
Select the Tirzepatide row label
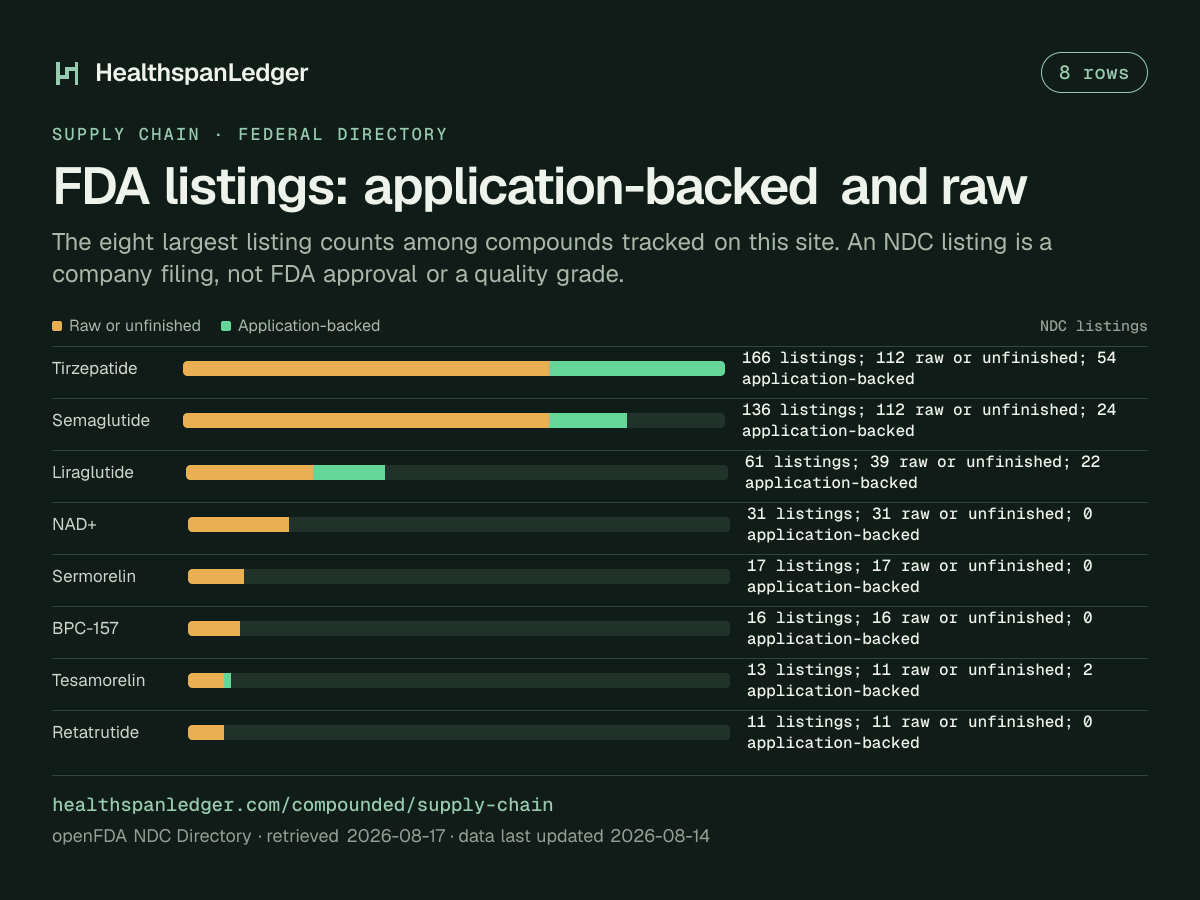pos(95,368)
